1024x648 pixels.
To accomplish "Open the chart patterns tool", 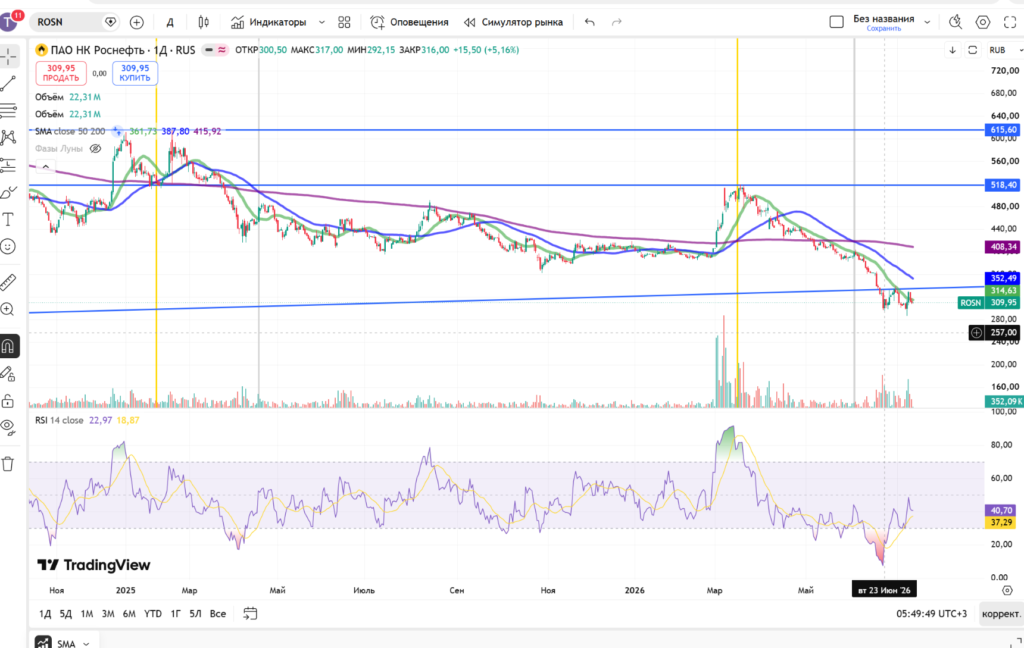I will click(x=8, y=137).
